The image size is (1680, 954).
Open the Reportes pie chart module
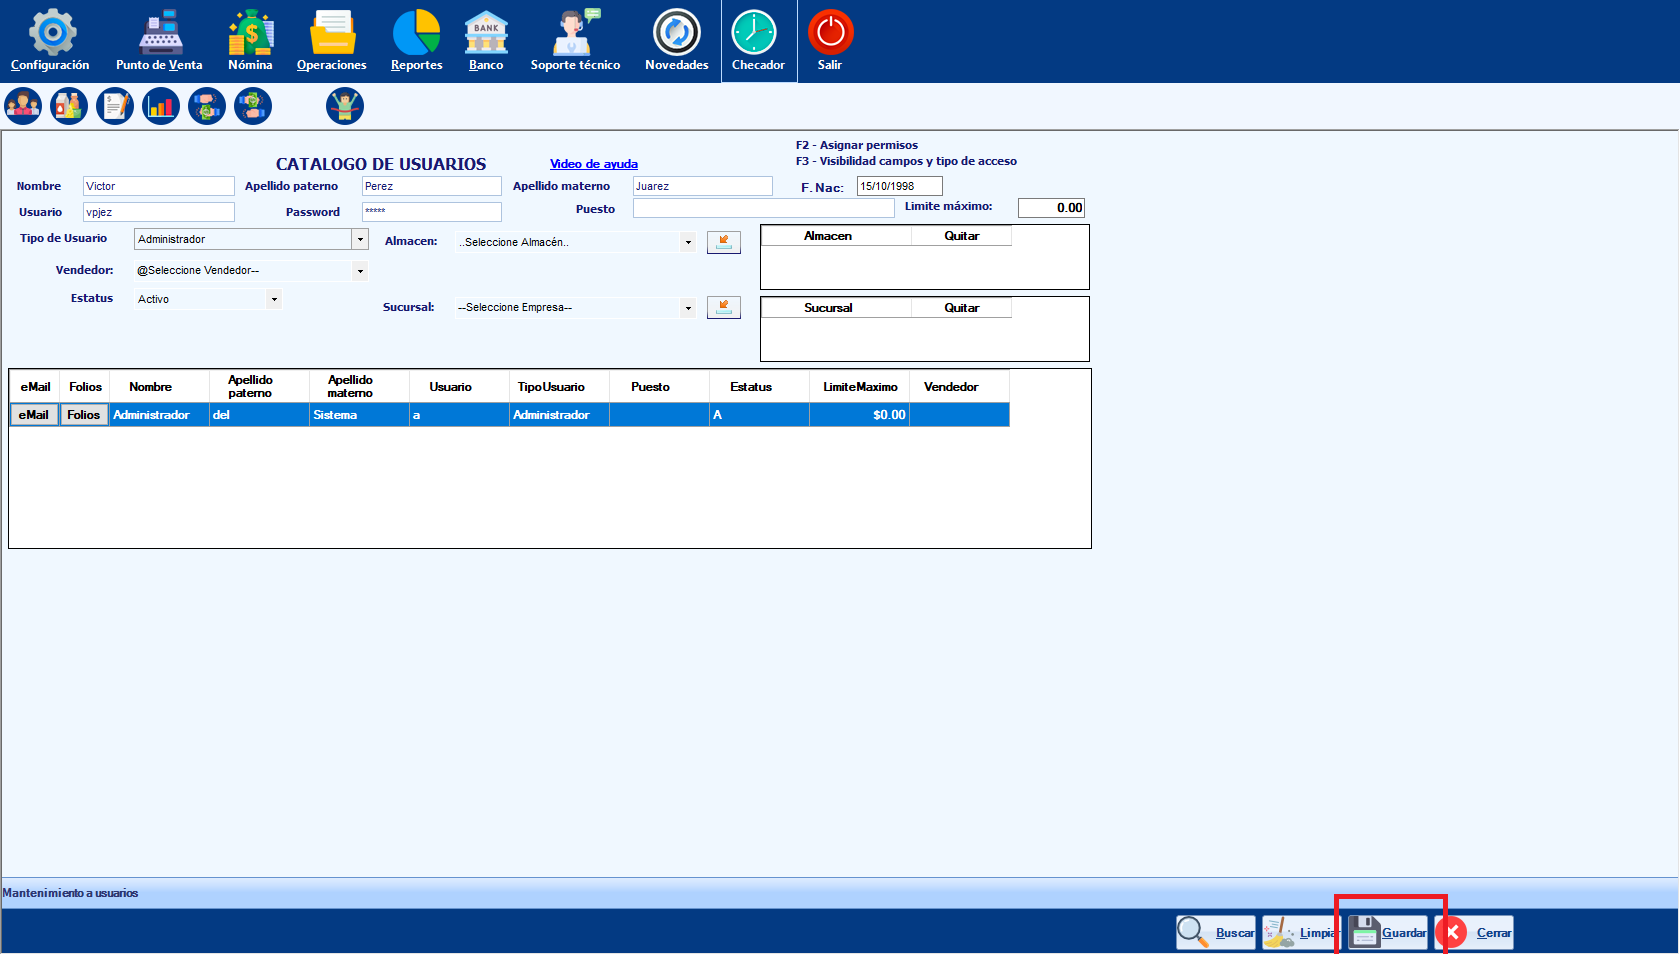pyautogui.click(x=416, y=40)
